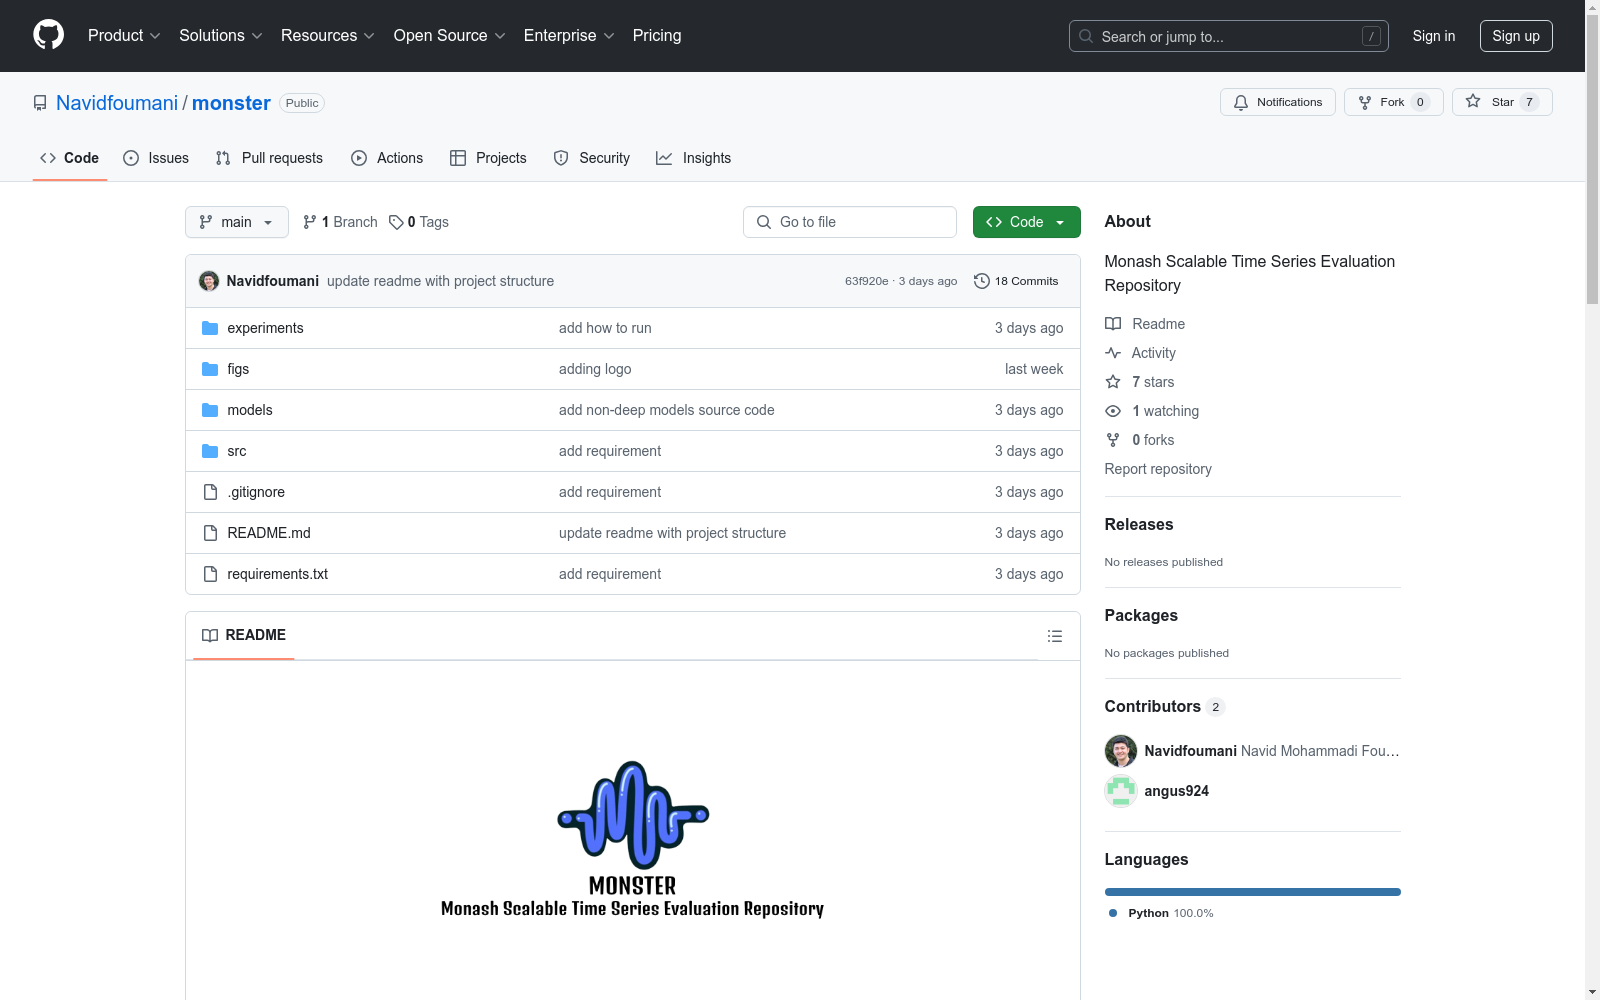Screen dimensions: 1600x1000
Task: Open the Insights tab
Action: click(694, 158)
